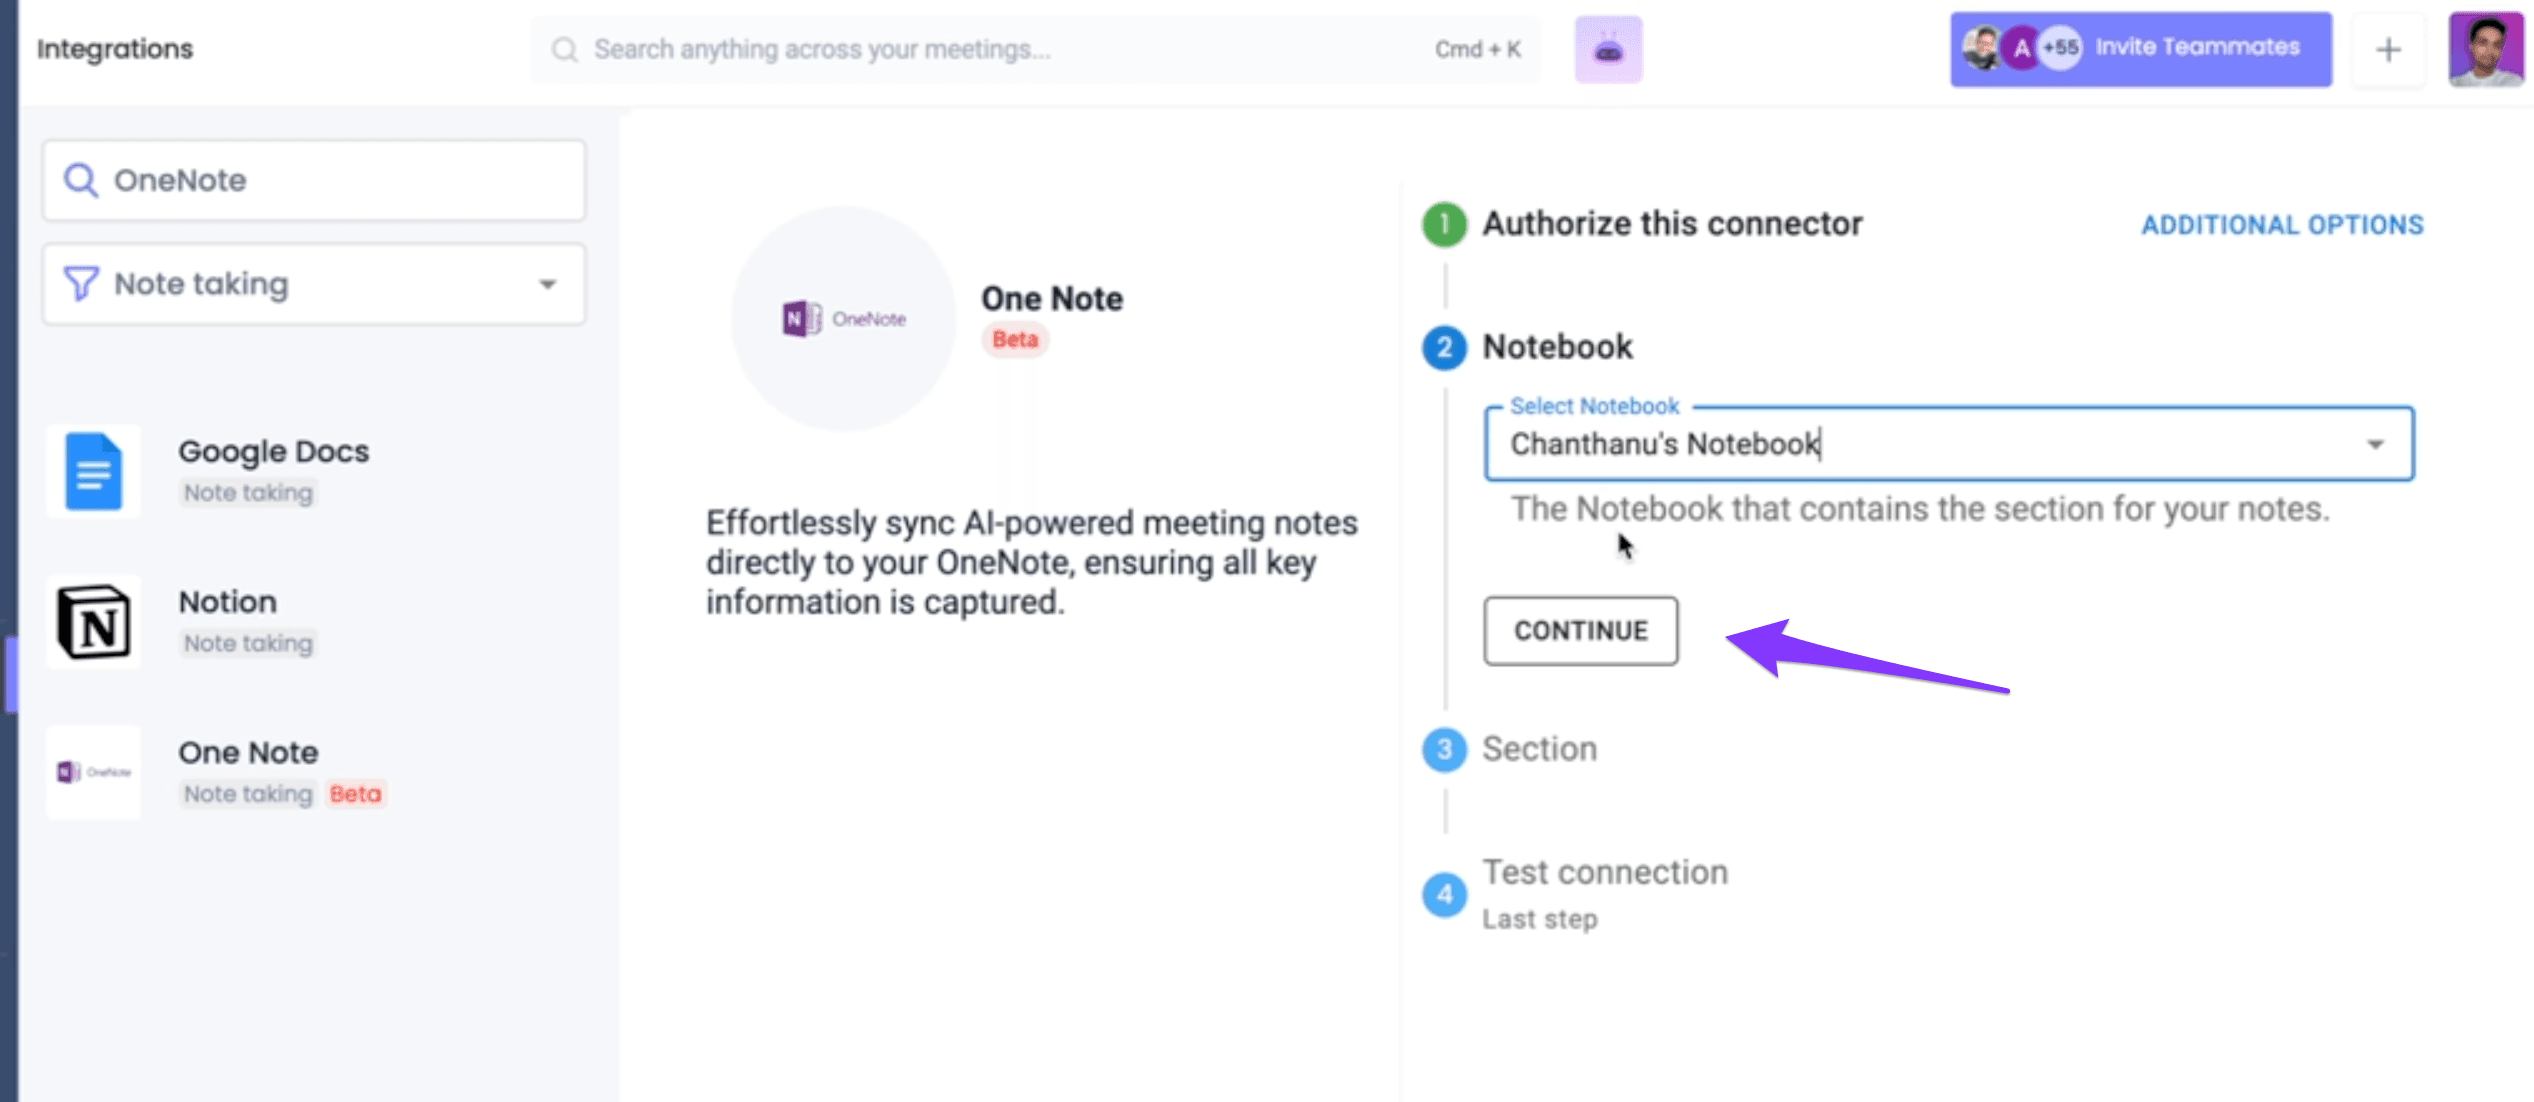Expand the Select Notebook dropdown arrow
Image resolution: width=2534 pixels, height=1102 pixels.
[x=2375, y=444]
